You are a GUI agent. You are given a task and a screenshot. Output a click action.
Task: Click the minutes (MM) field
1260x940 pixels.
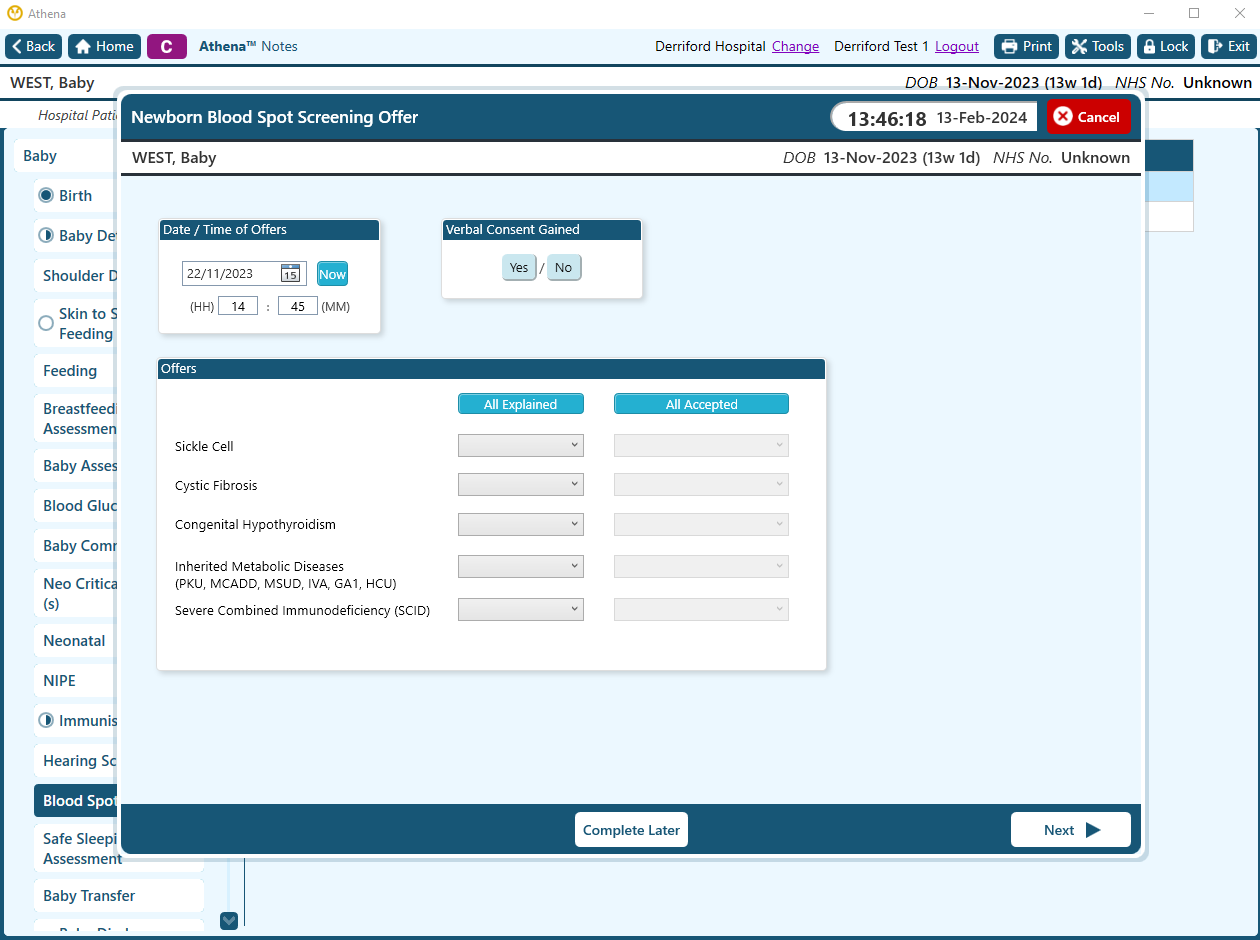pyautogui.click(x=298, y=306)
